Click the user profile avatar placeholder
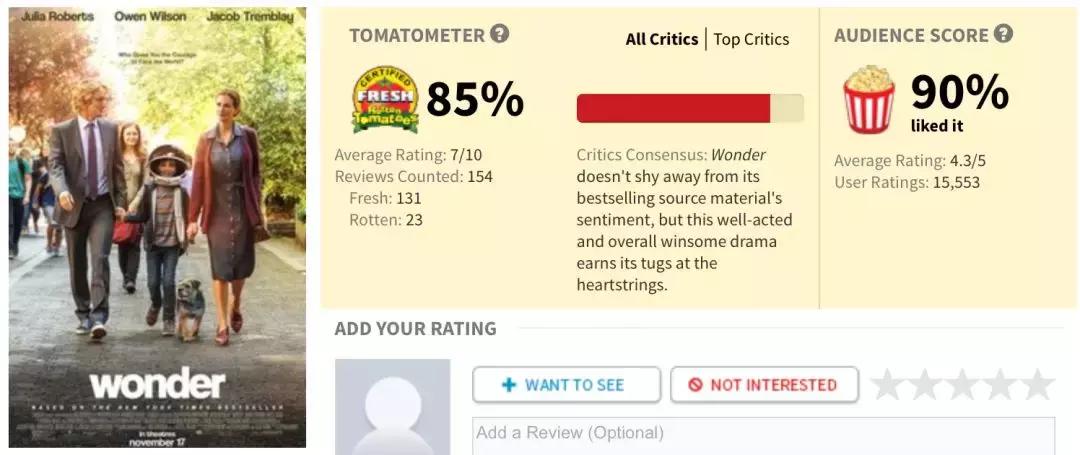 point(392,407)
